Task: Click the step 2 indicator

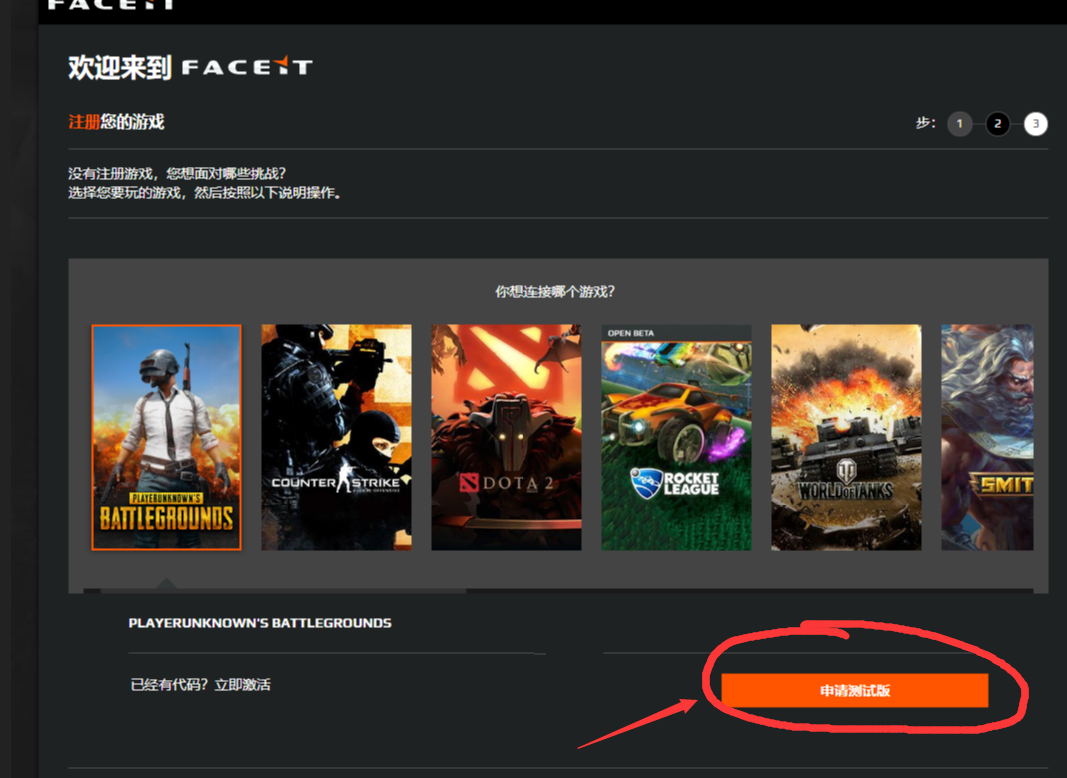Action: tap(997, 124)
